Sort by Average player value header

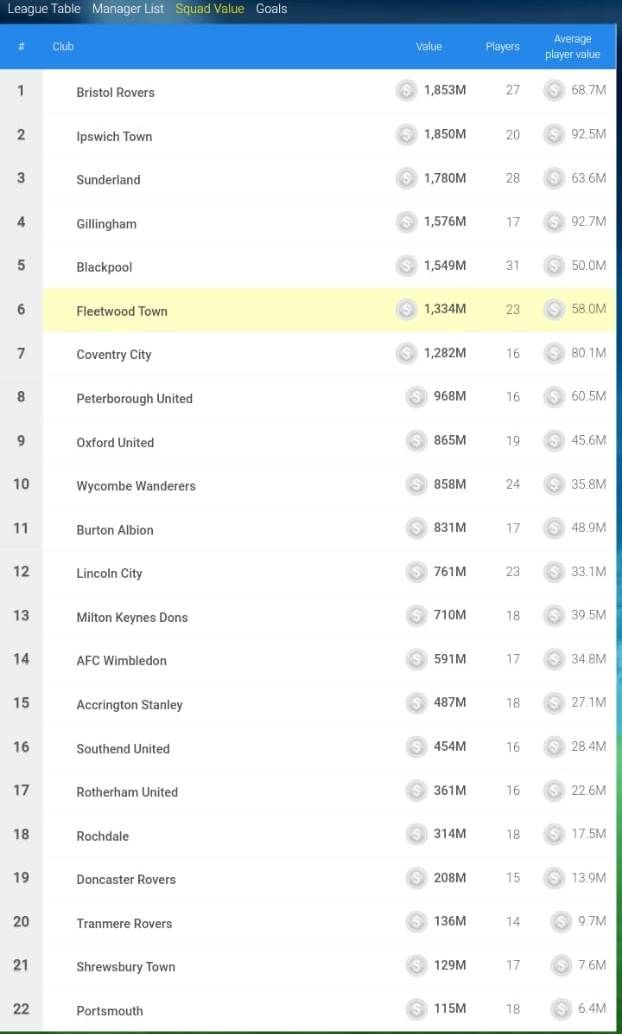[x=573, y=47]
